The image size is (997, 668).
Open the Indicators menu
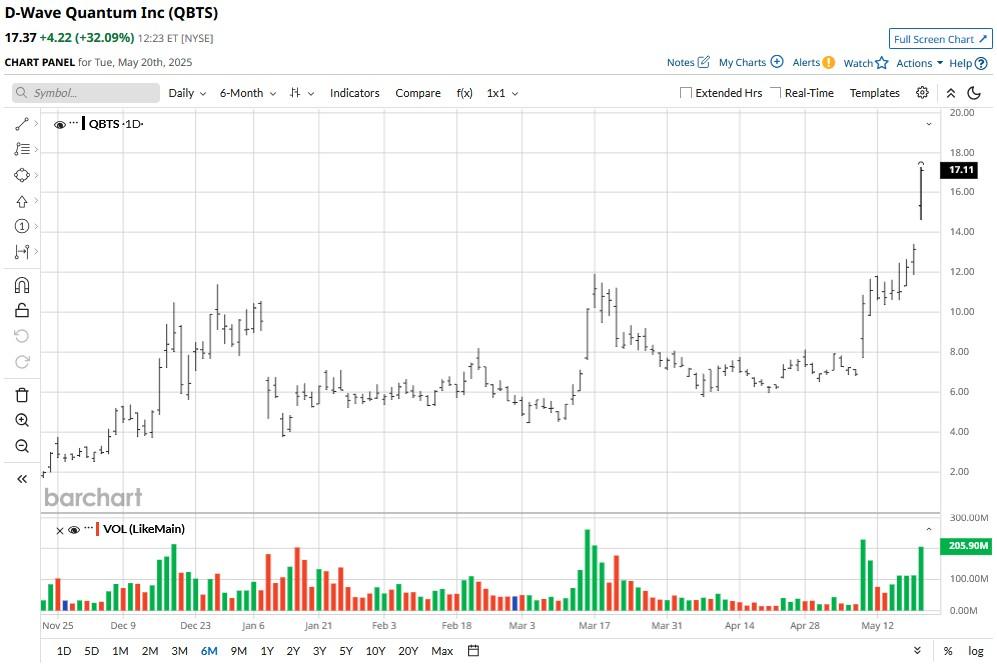(354, 93)
